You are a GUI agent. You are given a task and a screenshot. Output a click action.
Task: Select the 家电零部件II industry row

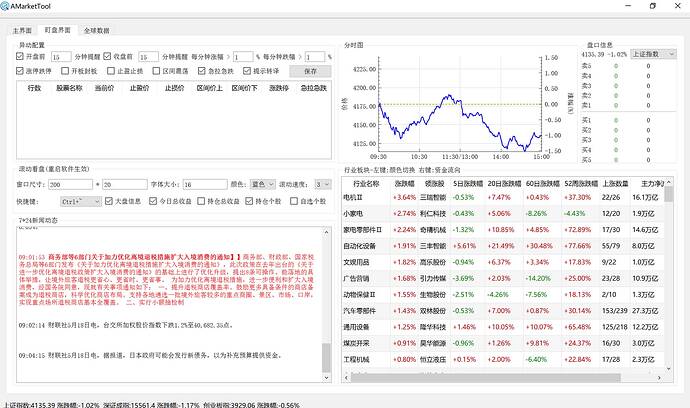pyautogui.click(x=503, y=230)
